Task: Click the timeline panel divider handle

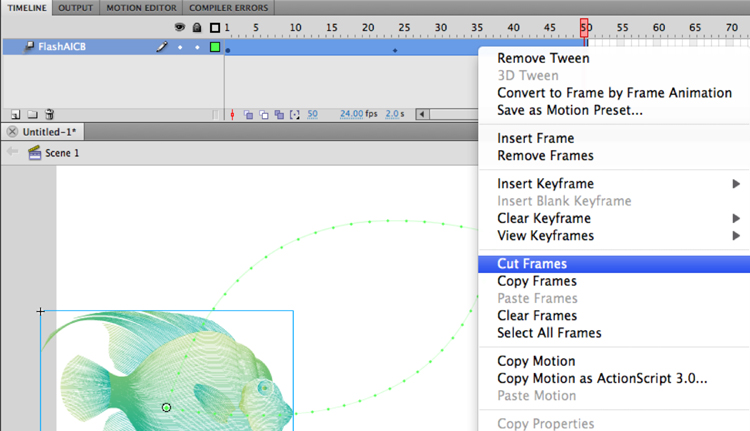Action: (216, 114)
